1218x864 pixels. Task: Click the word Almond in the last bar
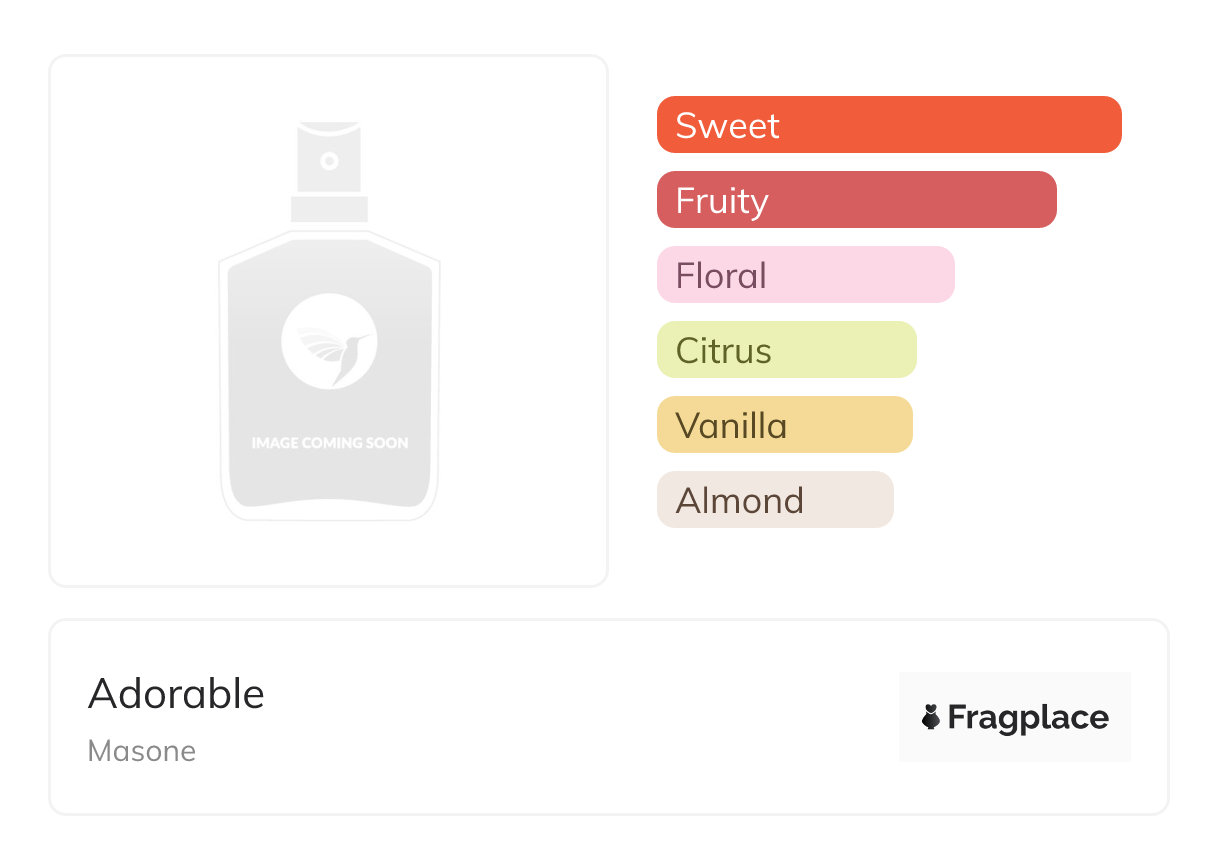click(740, 500)
